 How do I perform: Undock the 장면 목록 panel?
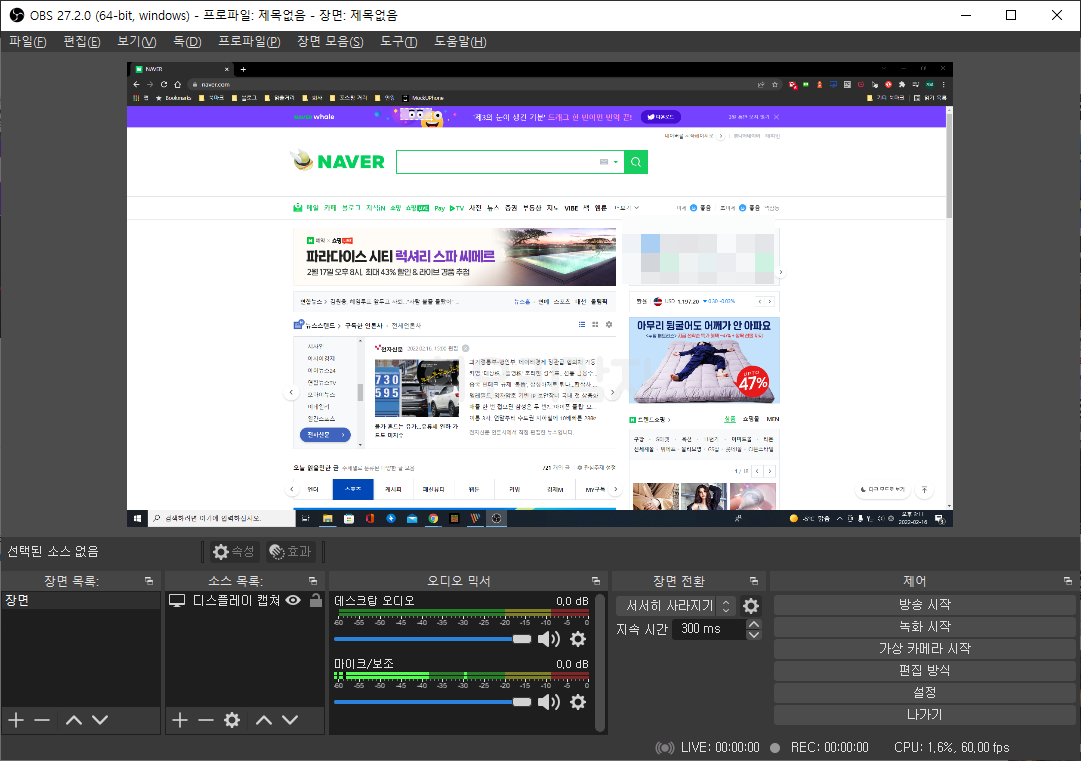point(149,581)
